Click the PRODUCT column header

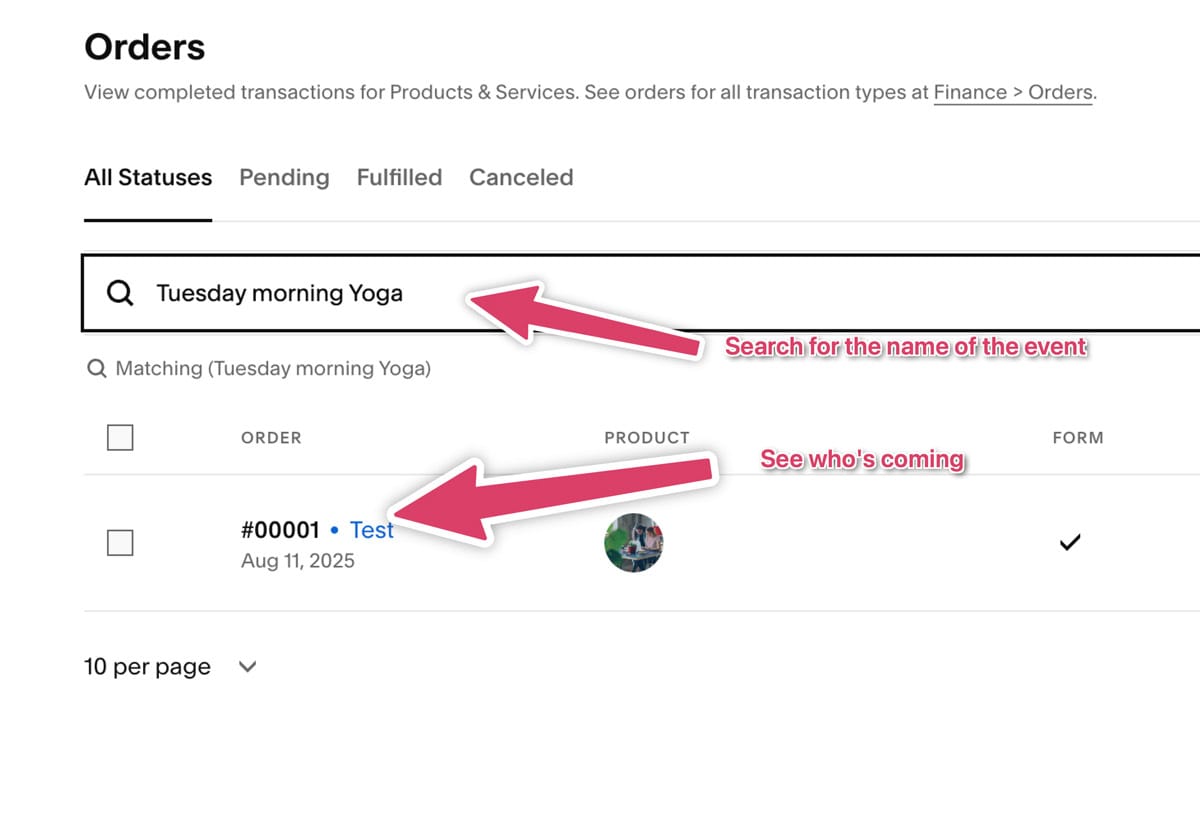point(647,438)
